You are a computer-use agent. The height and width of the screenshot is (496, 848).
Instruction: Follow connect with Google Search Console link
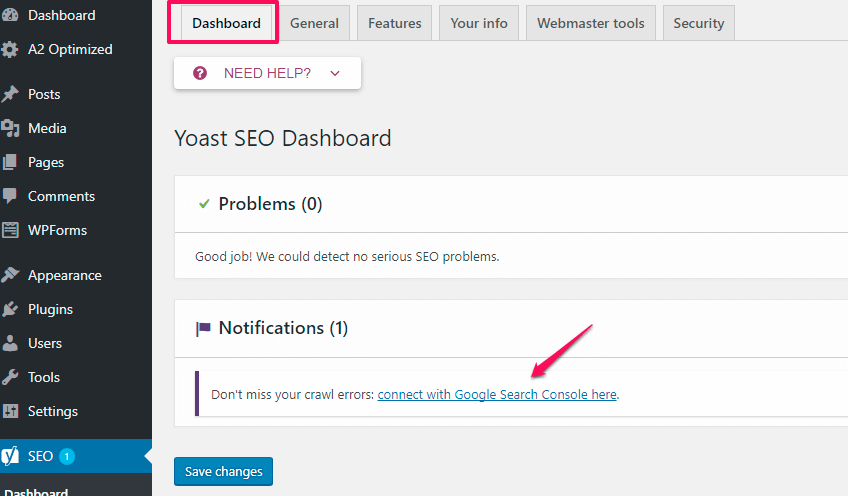click(x=497, y=394)
